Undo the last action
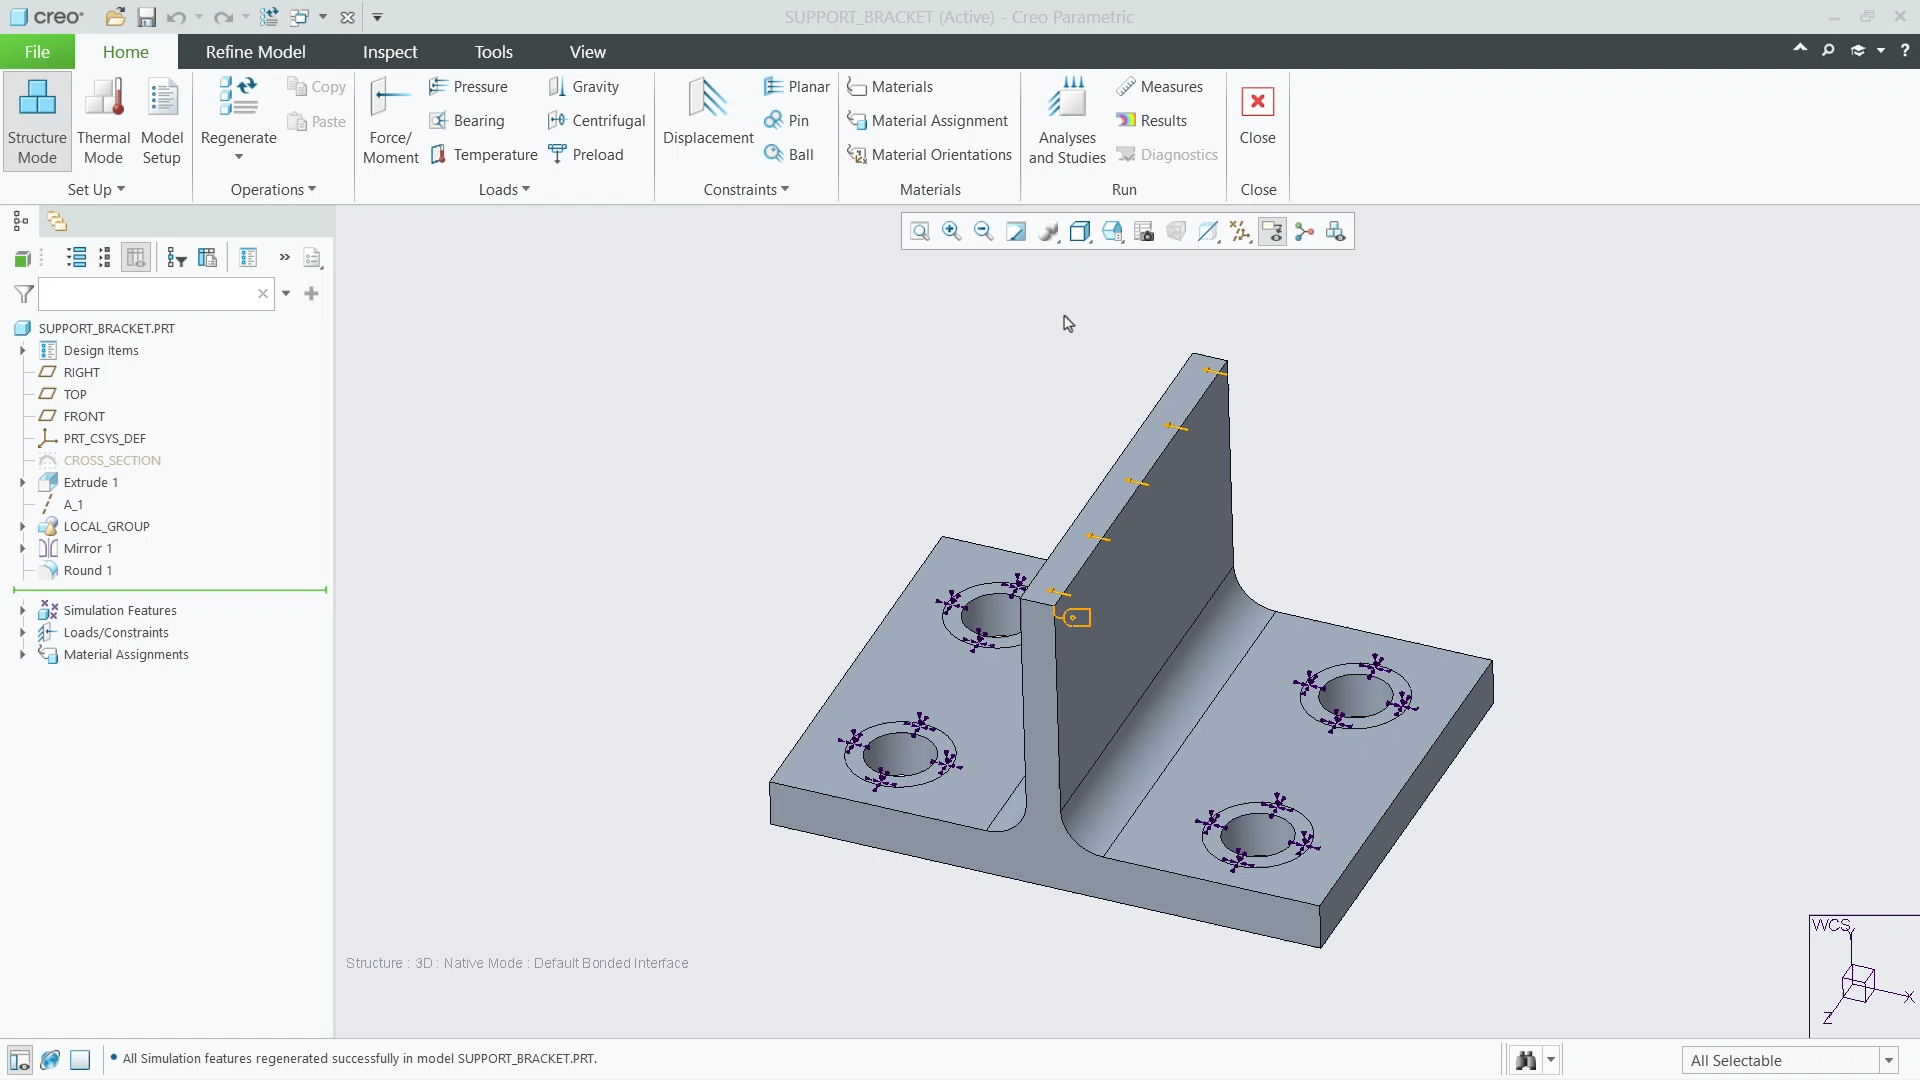This screenshot has width=1920, height=1080. pos(176,17)
